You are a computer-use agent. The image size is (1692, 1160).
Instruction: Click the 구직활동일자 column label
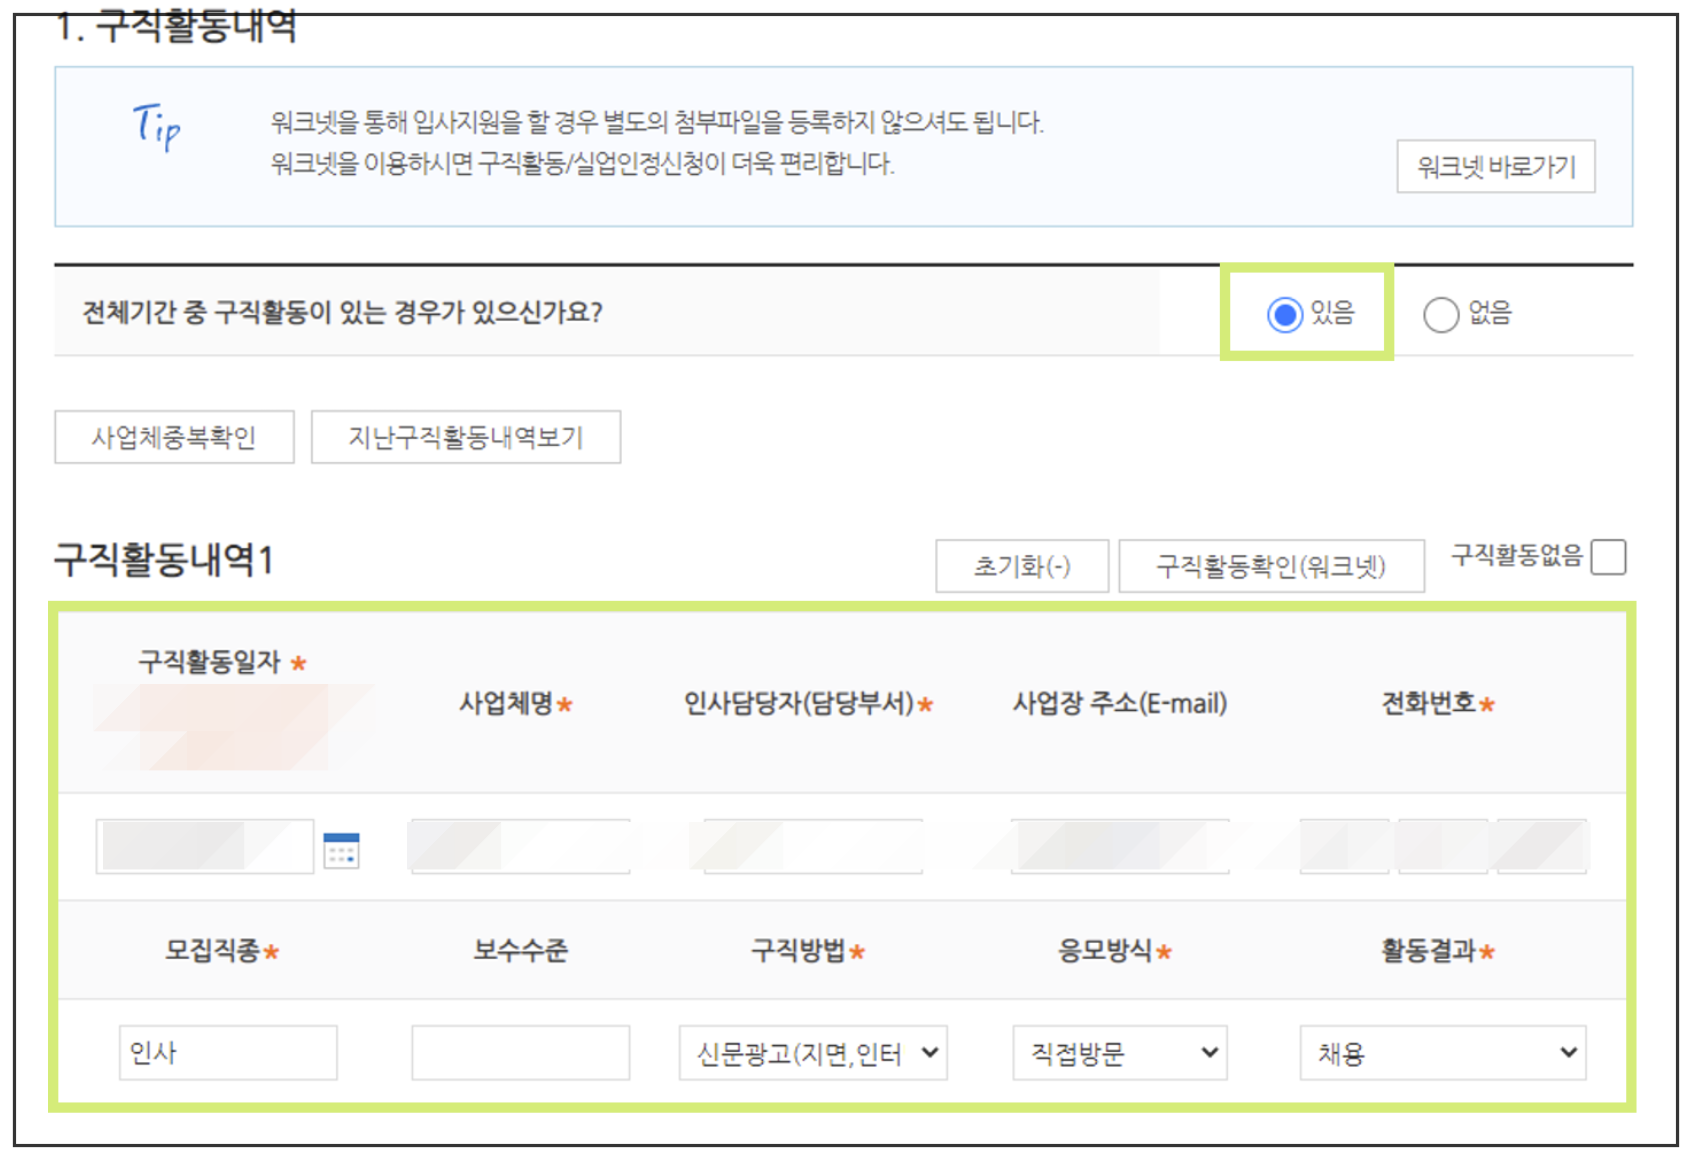(x=210, y=661)
